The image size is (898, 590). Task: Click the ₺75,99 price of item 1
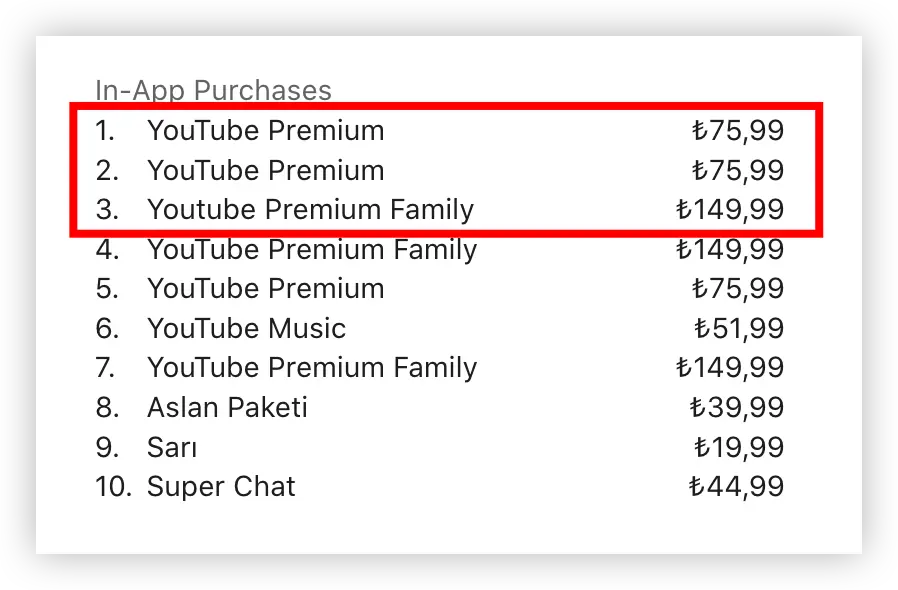pos(738,131)
